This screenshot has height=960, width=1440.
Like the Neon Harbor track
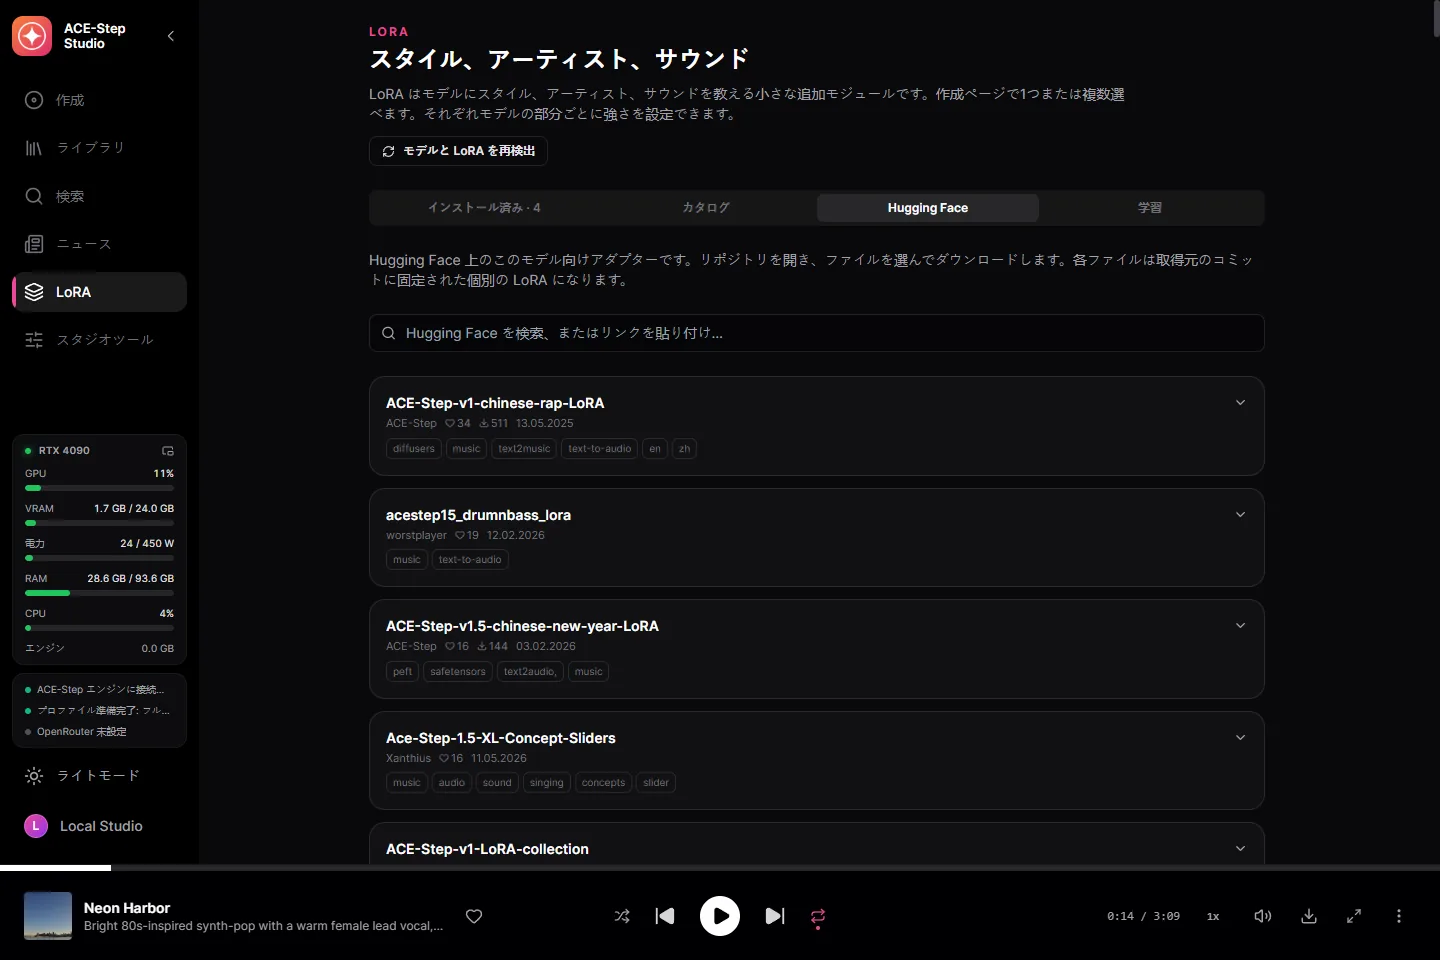point(474,916)
